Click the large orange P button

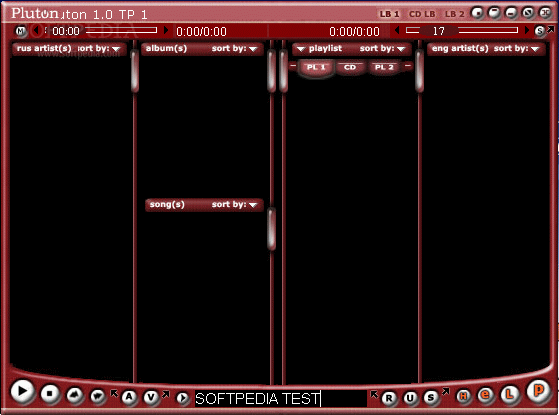click(x=538, y=391)
